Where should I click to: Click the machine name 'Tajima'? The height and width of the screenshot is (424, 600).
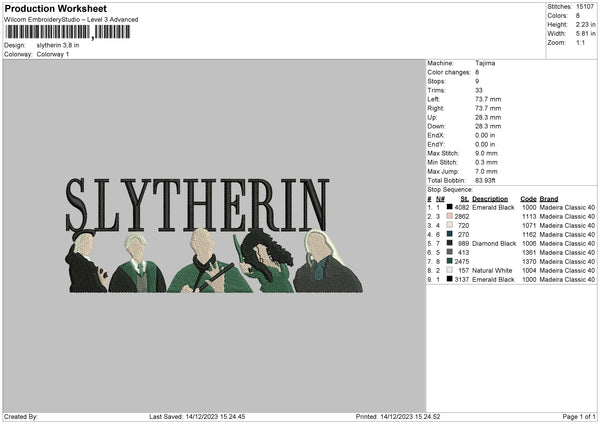tap(485, 63)
